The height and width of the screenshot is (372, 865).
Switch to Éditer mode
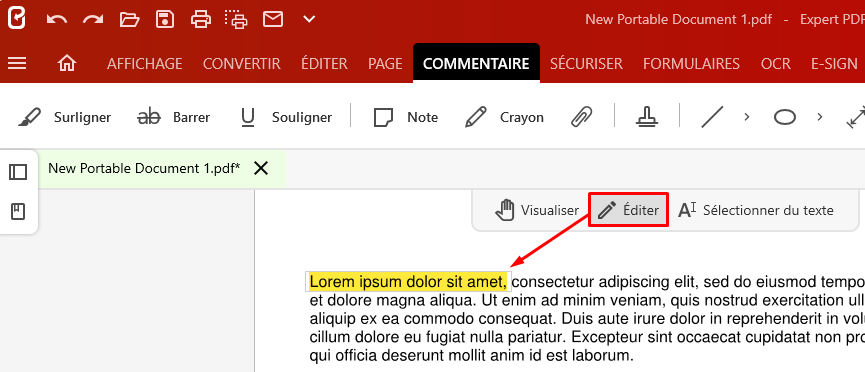point(628,210)
